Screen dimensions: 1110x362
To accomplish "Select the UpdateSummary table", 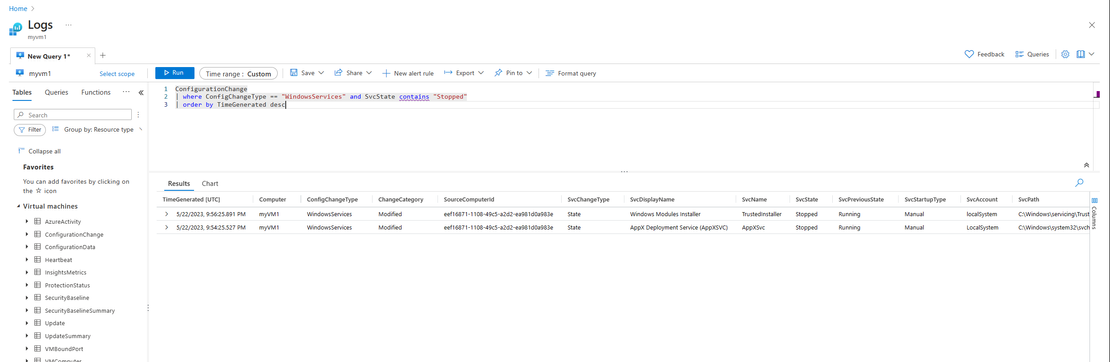I will (x=67, y=336).
